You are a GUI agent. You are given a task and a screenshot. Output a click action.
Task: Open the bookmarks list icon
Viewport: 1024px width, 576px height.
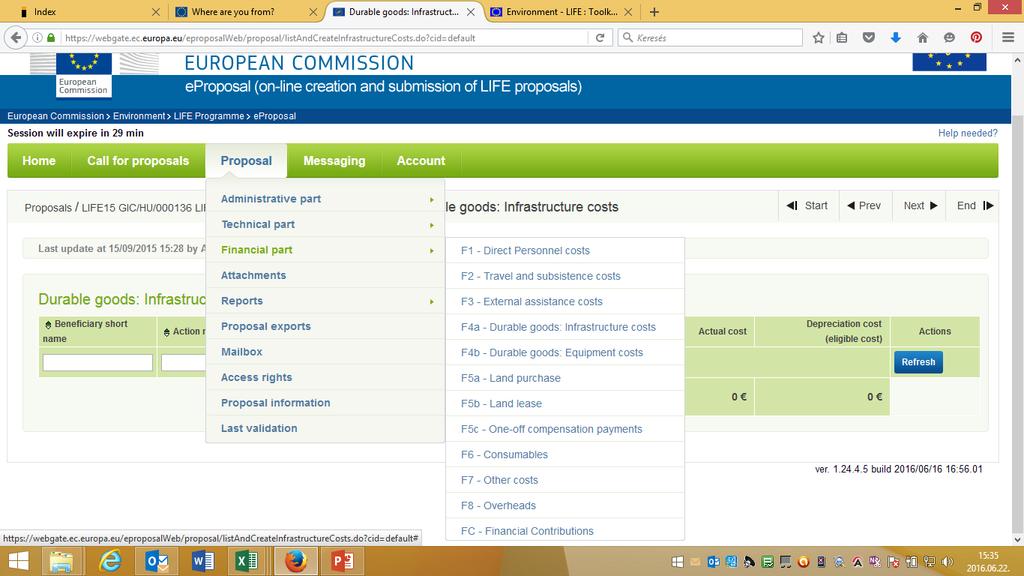click(x=842, y=38)
